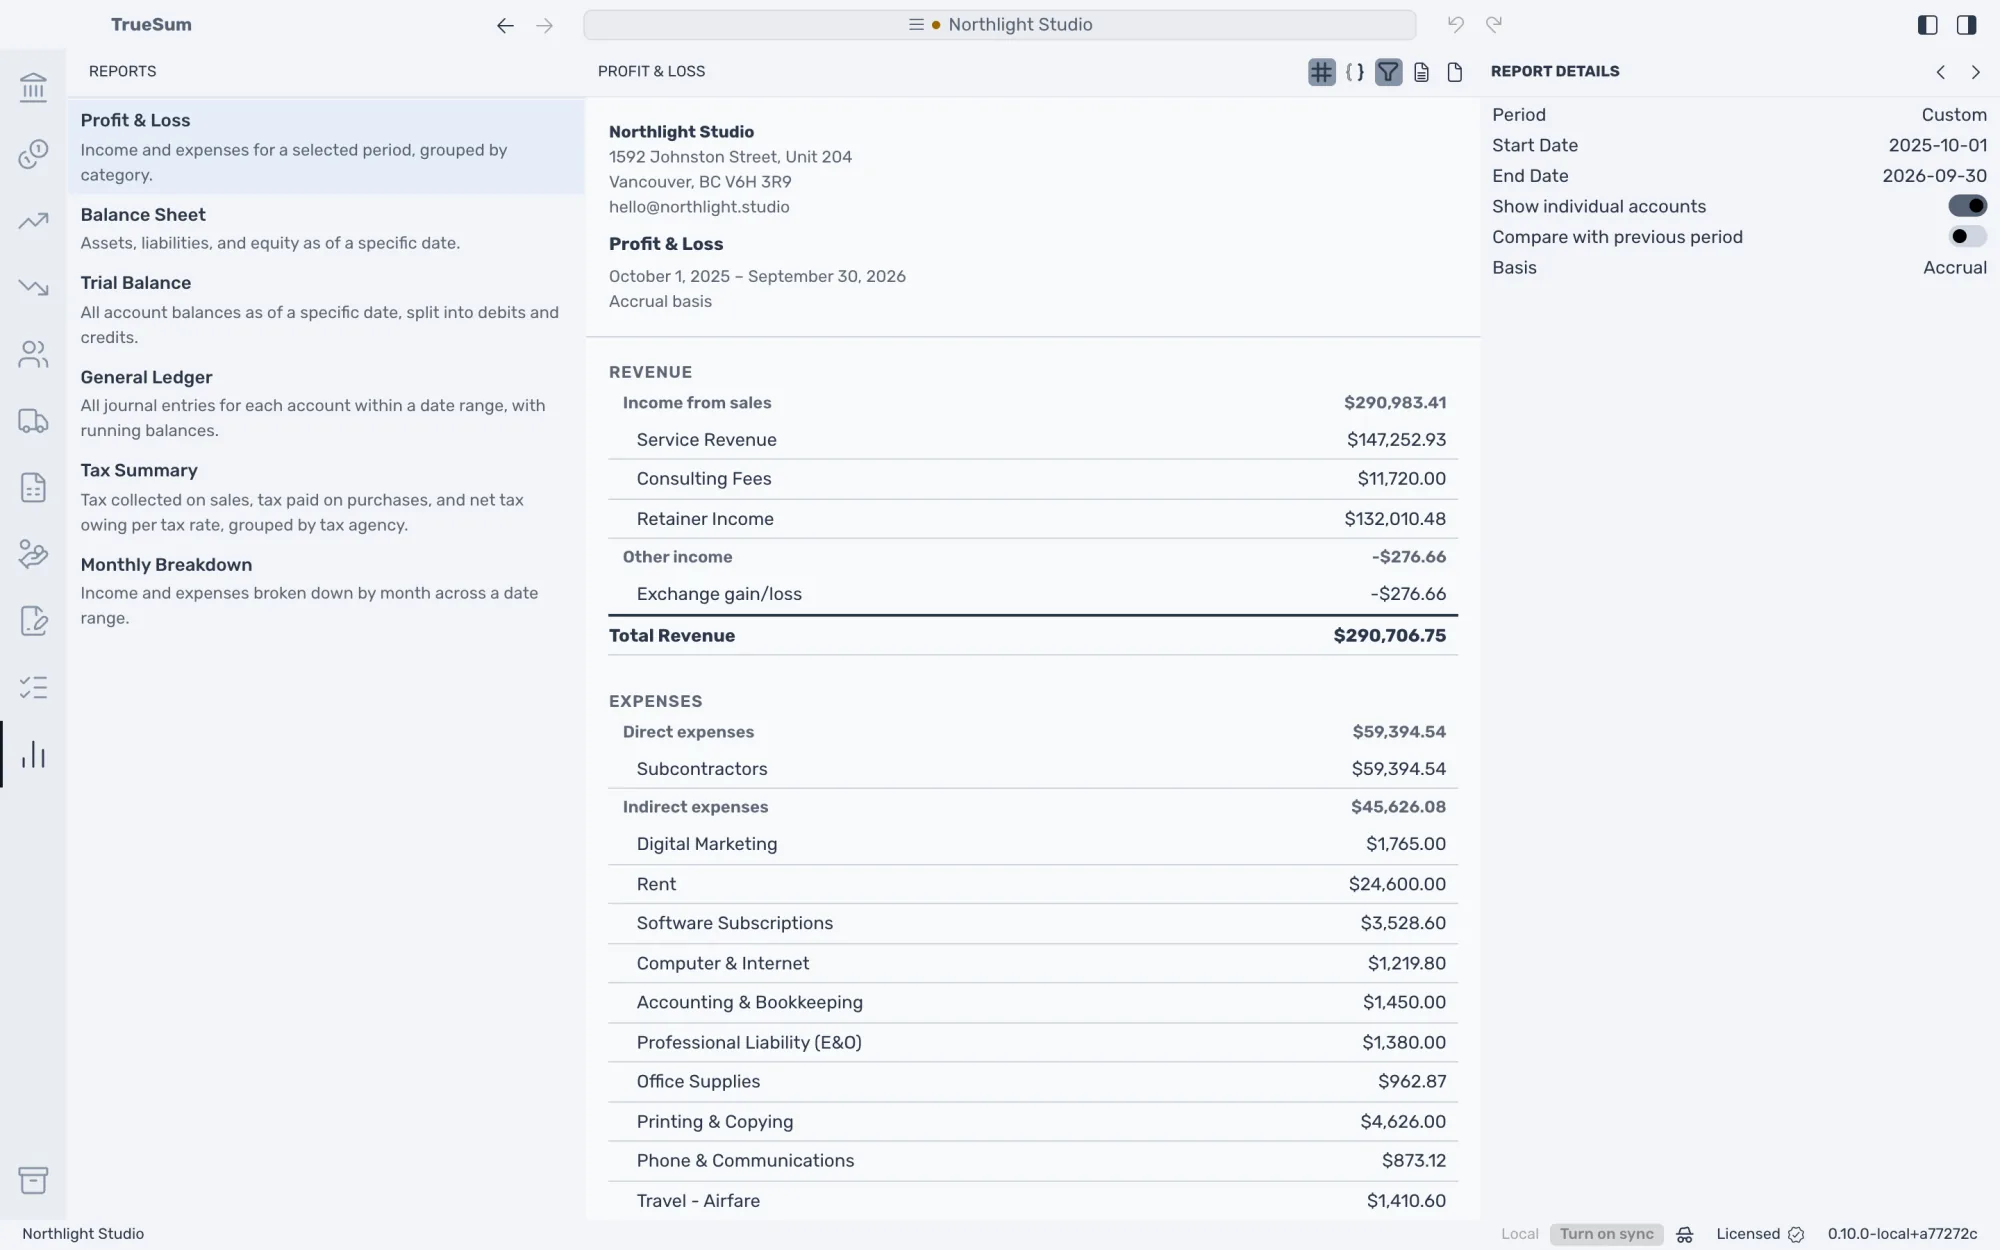Viewport: 2000px width, 1250px height.
Task: Open the Period Custom dropdown
Action: click(x=1954, y=115)
